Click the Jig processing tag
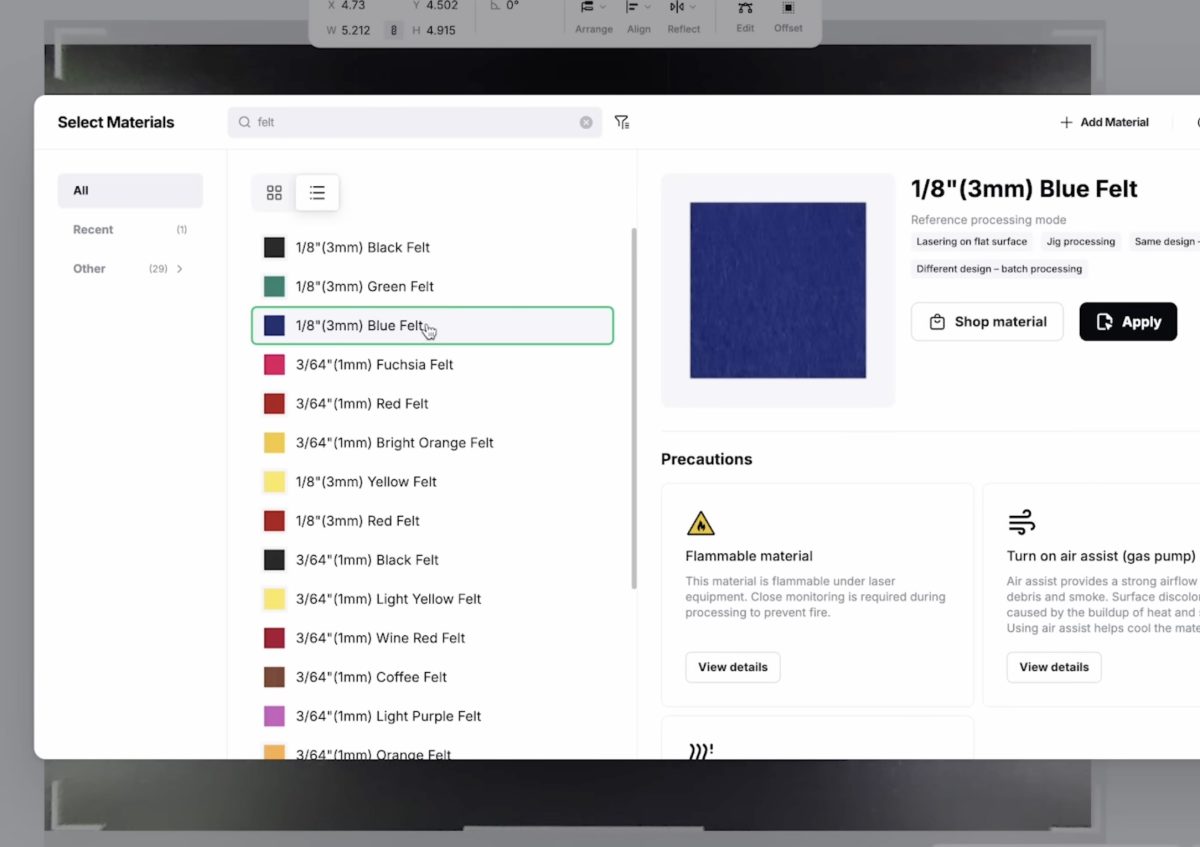 [1080, 242]
